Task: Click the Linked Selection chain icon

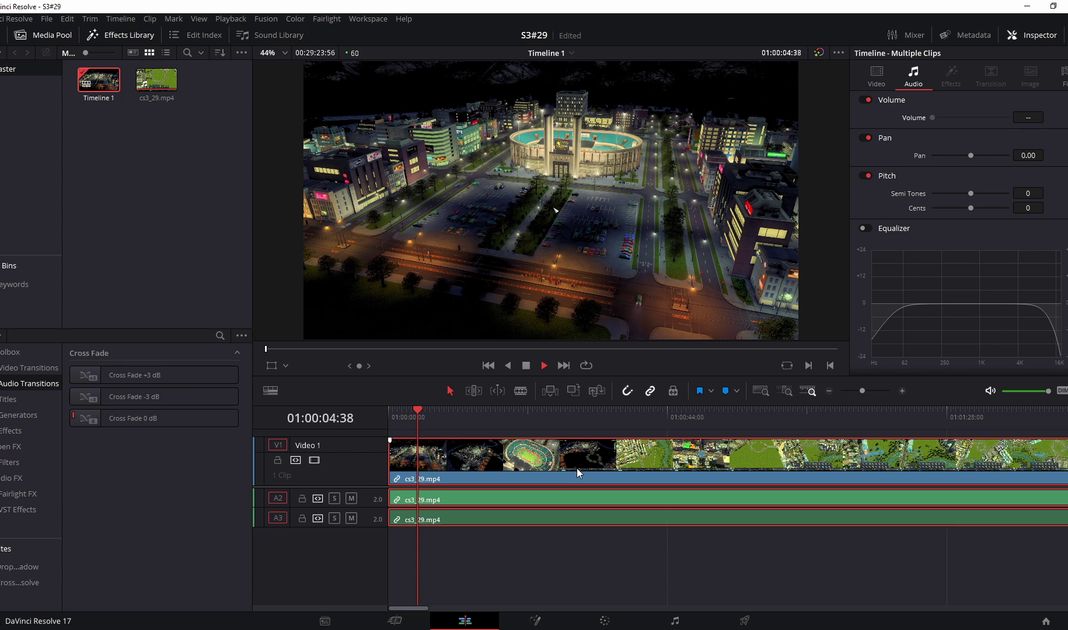Action: click(650, 391)
